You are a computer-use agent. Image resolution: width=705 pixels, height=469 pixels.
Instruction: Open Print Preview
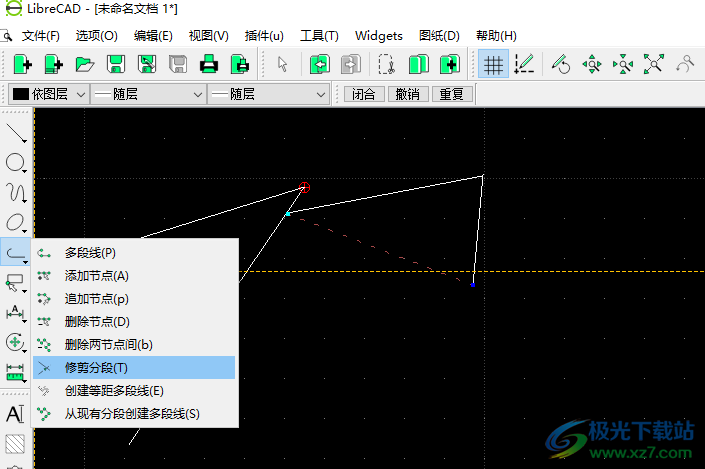coord(240,64)
